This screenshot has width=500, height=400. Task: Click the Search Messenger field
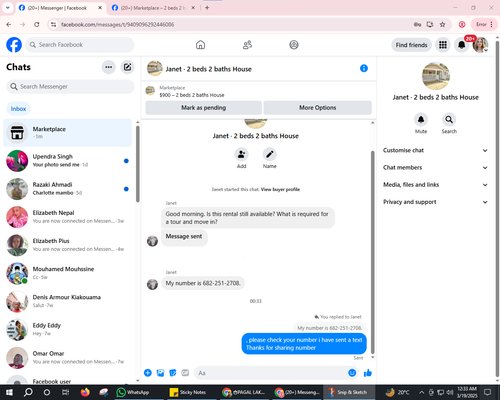70,87
